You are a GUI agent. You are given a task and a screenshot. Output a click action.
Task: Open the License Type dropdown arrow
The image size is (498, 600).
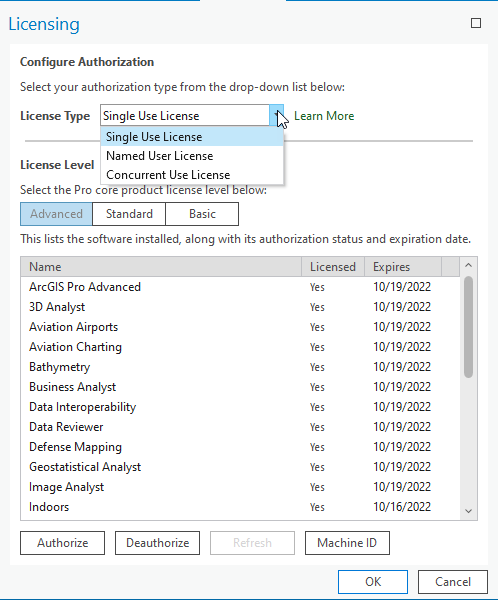coord(276,116)
